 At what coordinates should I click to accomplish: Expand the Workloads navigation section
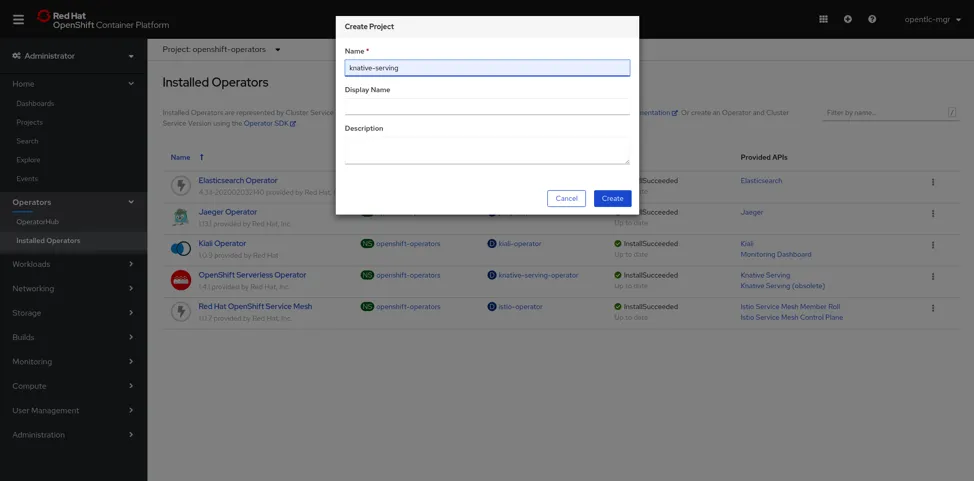(73, 264)
